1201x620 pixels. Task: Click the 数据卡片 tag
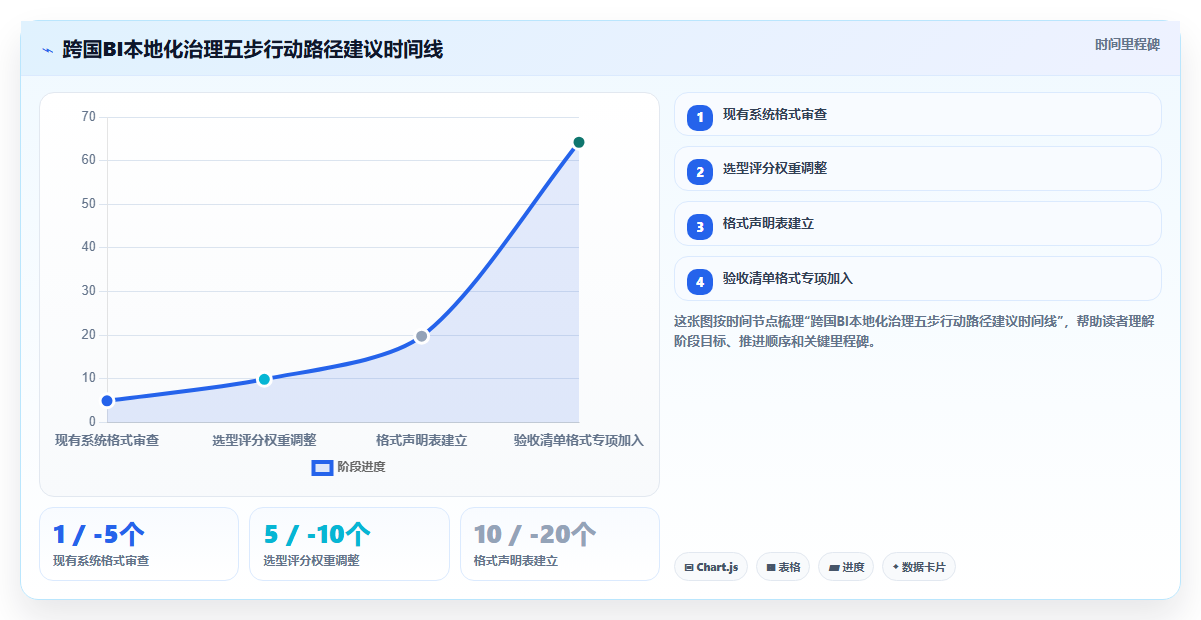tap(919, 567)
